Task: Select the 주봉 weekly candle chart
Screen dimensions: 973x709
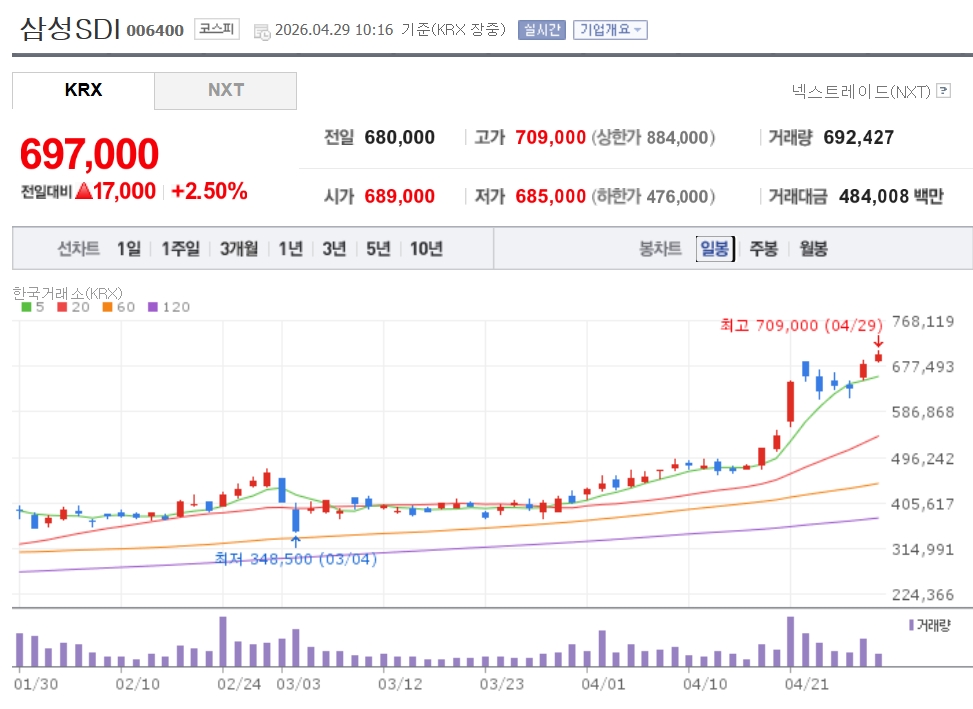Action: tap(764, 249)
